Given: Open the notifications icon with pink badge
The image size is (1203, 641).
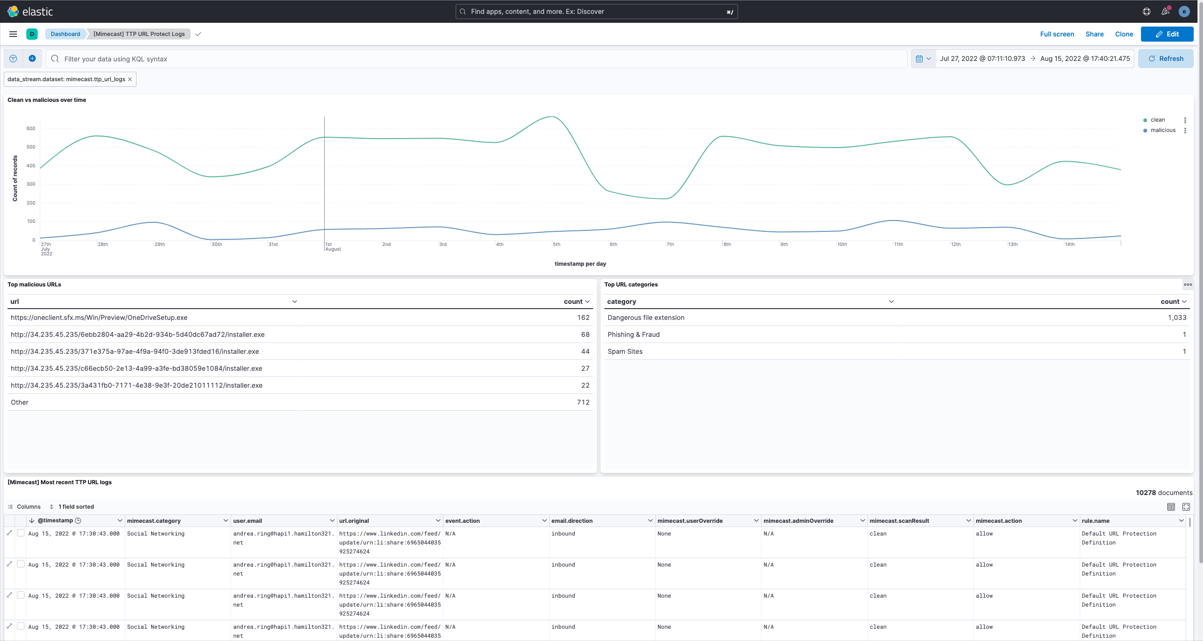Looking at the screenshot, I should (x=1165, y=12).
